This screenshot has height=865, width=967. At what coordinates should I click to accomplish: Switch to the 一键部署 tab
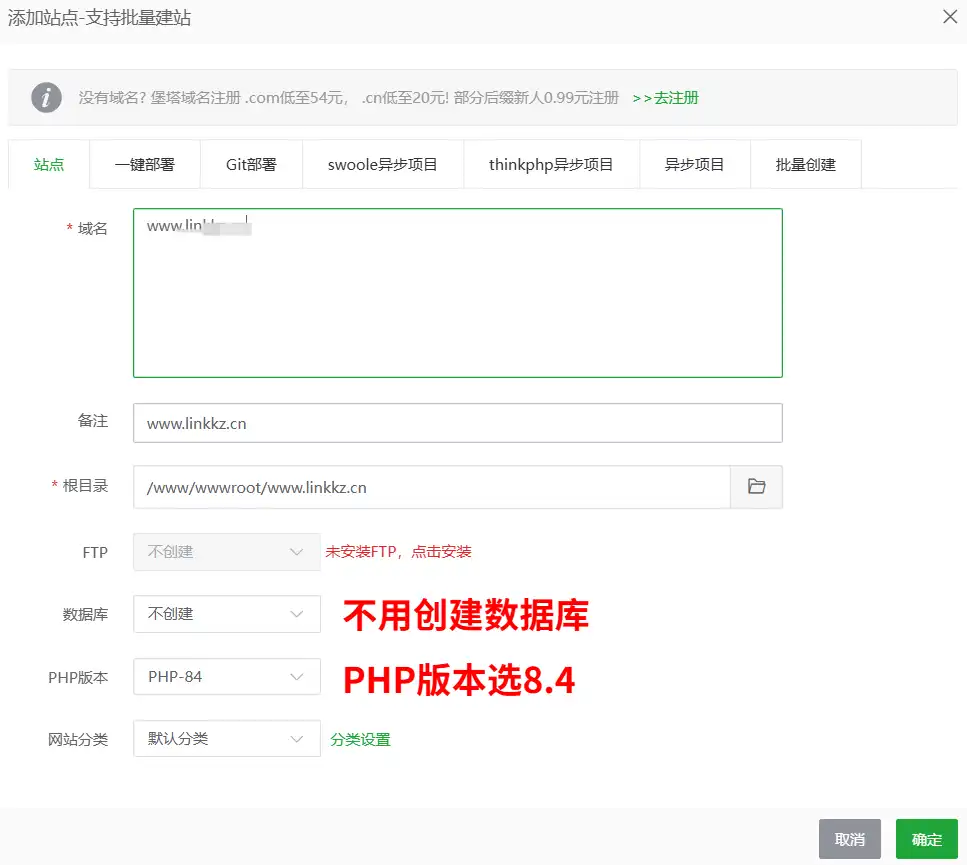(x=144, y=165)
